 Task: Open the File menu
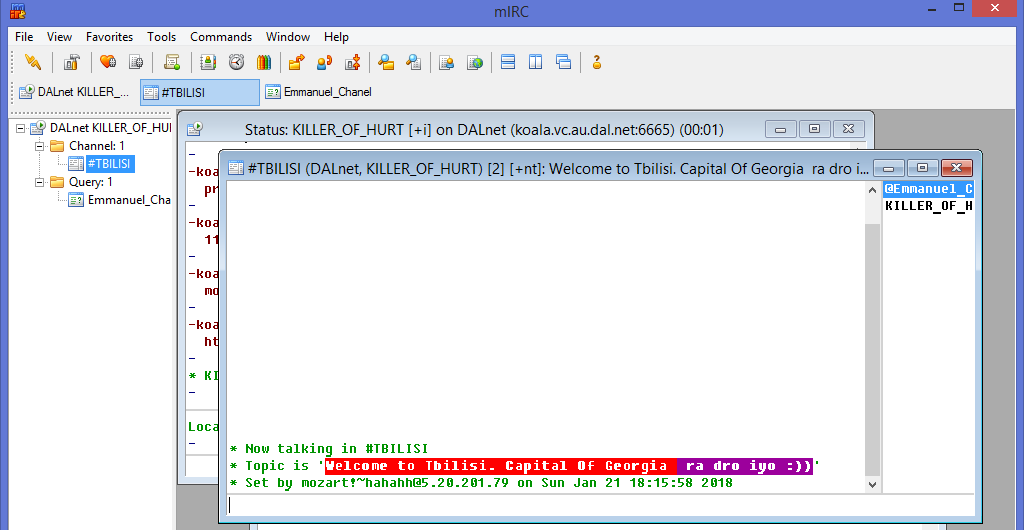coord(24,37)
